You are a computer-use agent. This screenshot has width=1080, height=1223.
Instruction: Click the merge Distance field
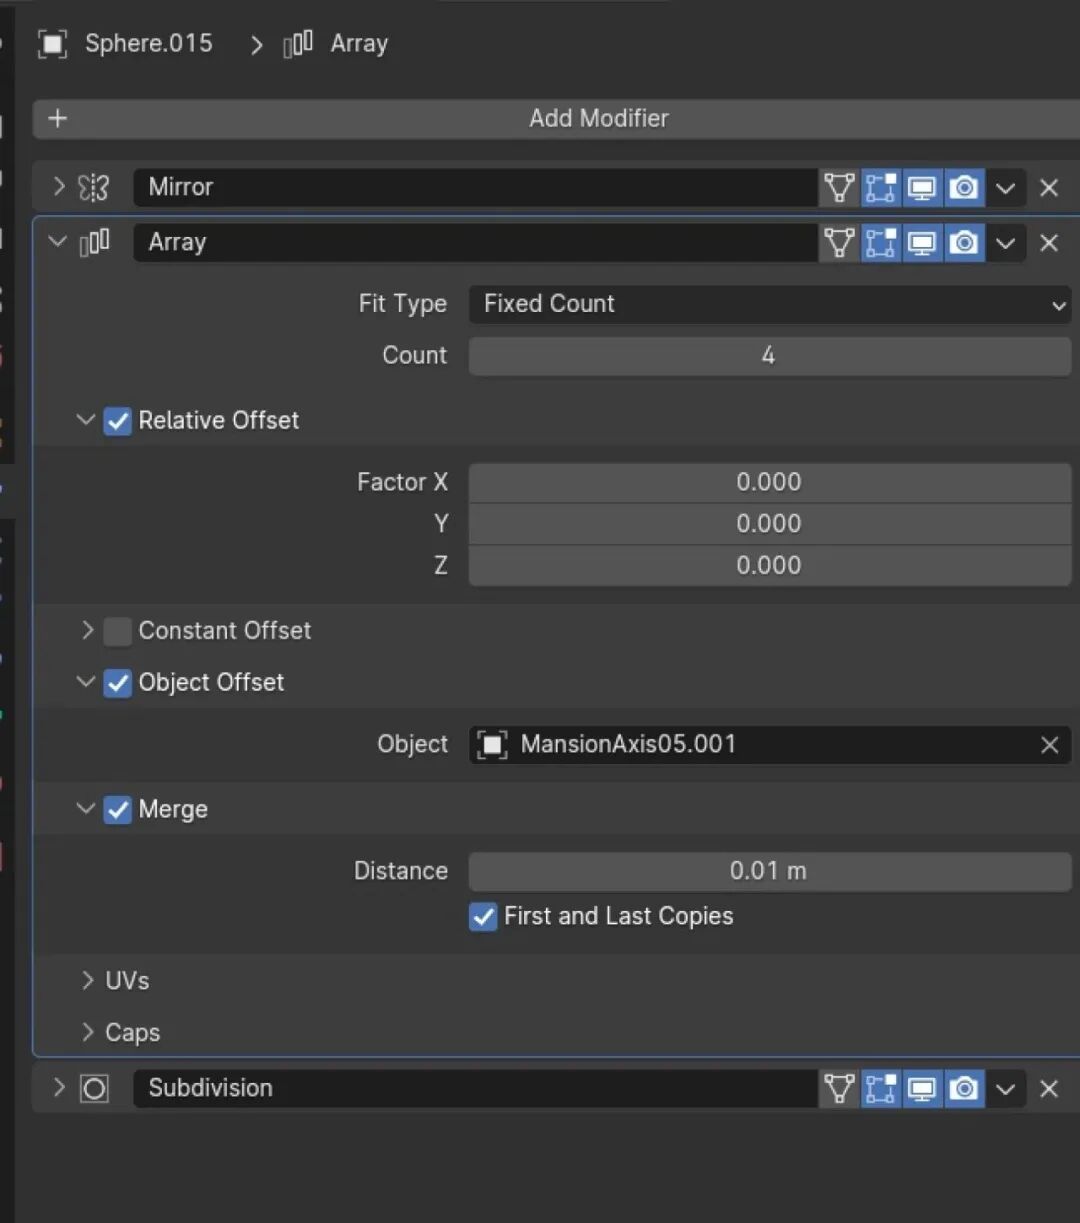tap(769, 871)
